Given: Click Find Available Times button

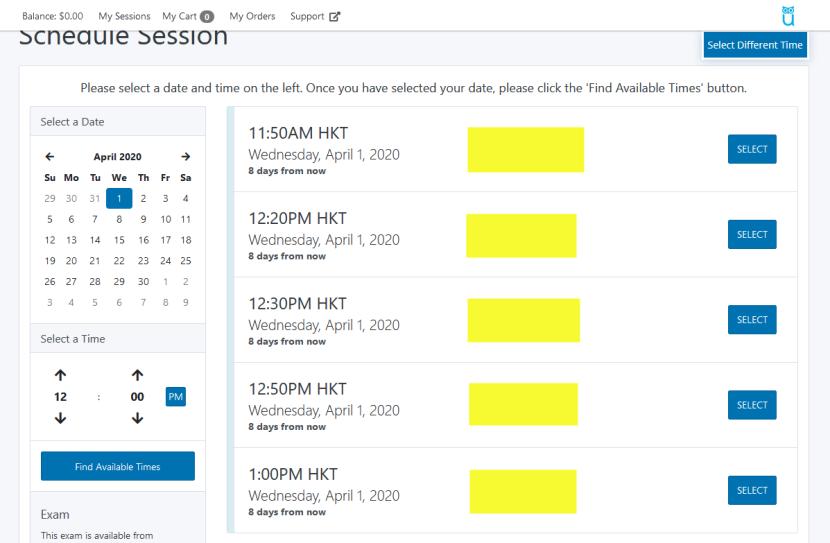Looking at the screenshot, I should click(x=118, y=466).
